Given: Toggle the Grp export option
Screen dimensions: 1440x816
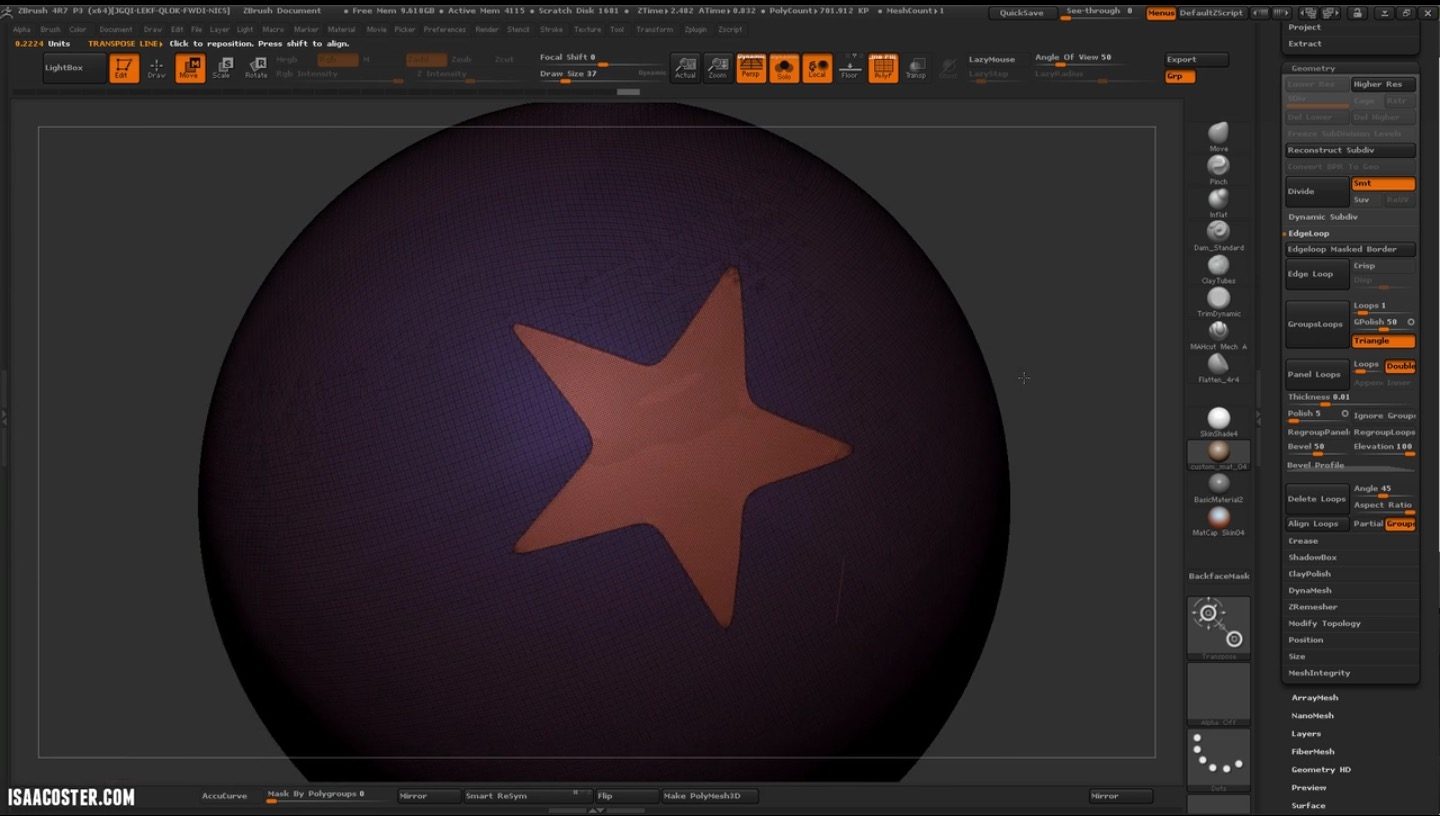Looking at the screenshot, I should tap(1180, 76).
